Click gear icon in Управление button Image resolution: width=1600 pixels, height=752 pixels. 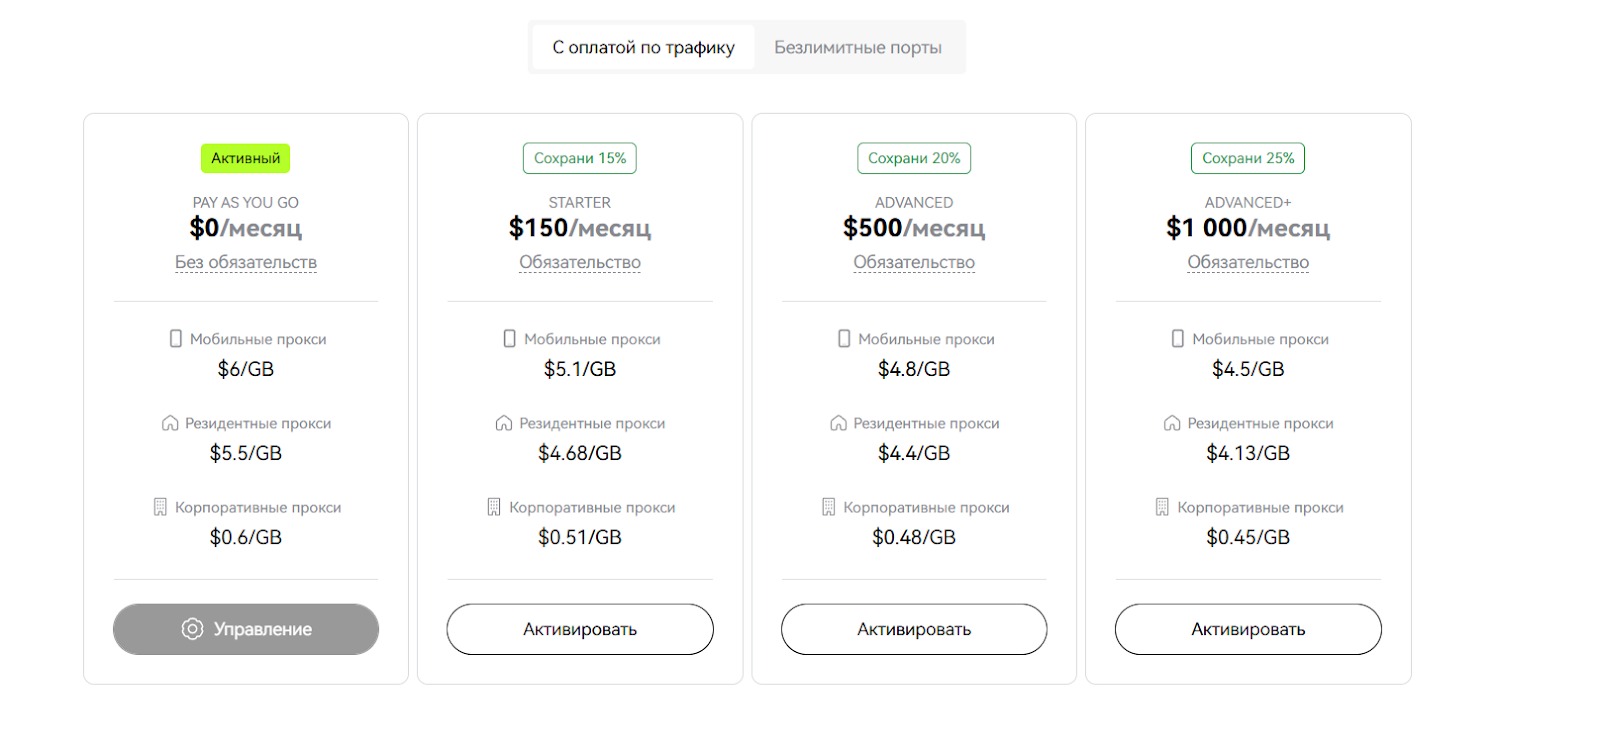pyautogui.click(x=192, y=629)
